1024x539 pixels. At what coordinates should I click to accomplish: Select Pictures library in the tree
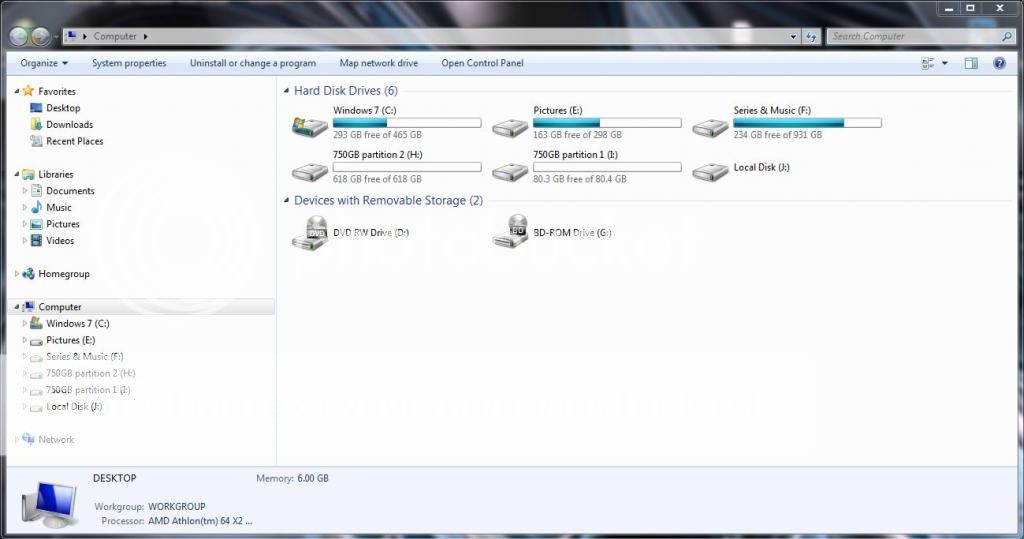click(63, 224)
